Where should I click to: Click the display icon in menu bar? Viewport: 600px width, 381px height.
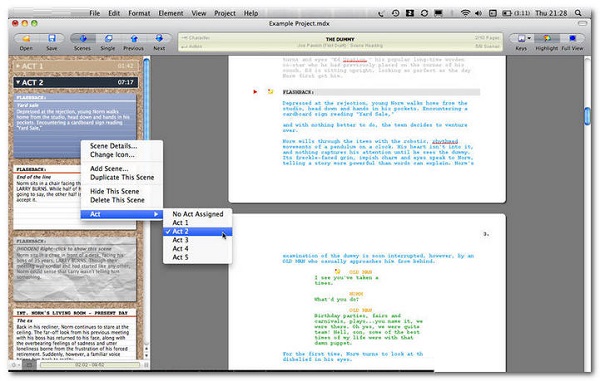point(439,13)
